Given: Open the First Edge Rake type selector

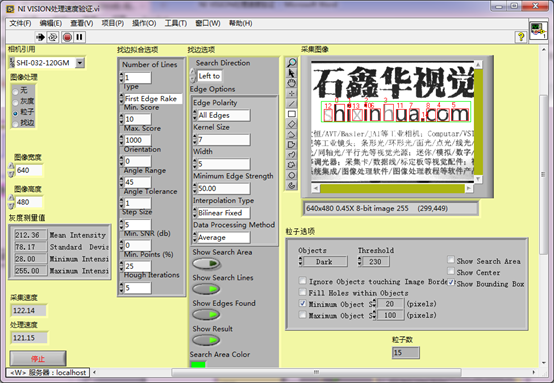Looking at the screenshot, I should [153, 99].
